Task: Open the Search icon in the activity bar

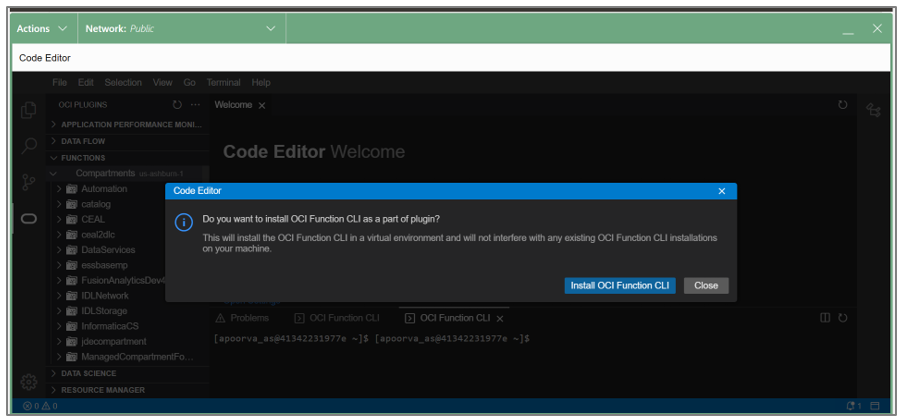Action: (x=29, y=146)
